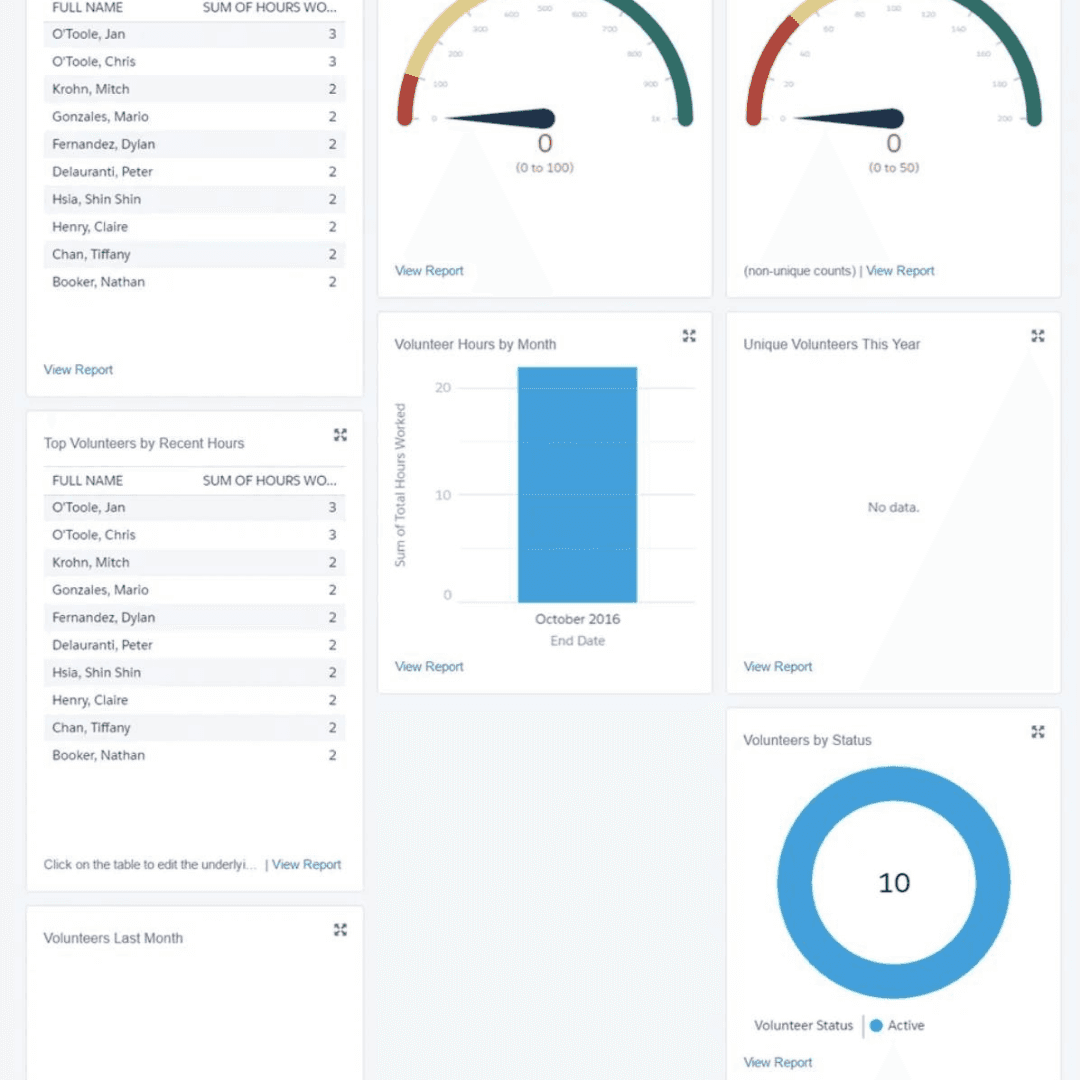Click SUM OF HOURS WO... header in Recent Hours table
Screen dimensions: 1080x1080
tap(269, 481)
